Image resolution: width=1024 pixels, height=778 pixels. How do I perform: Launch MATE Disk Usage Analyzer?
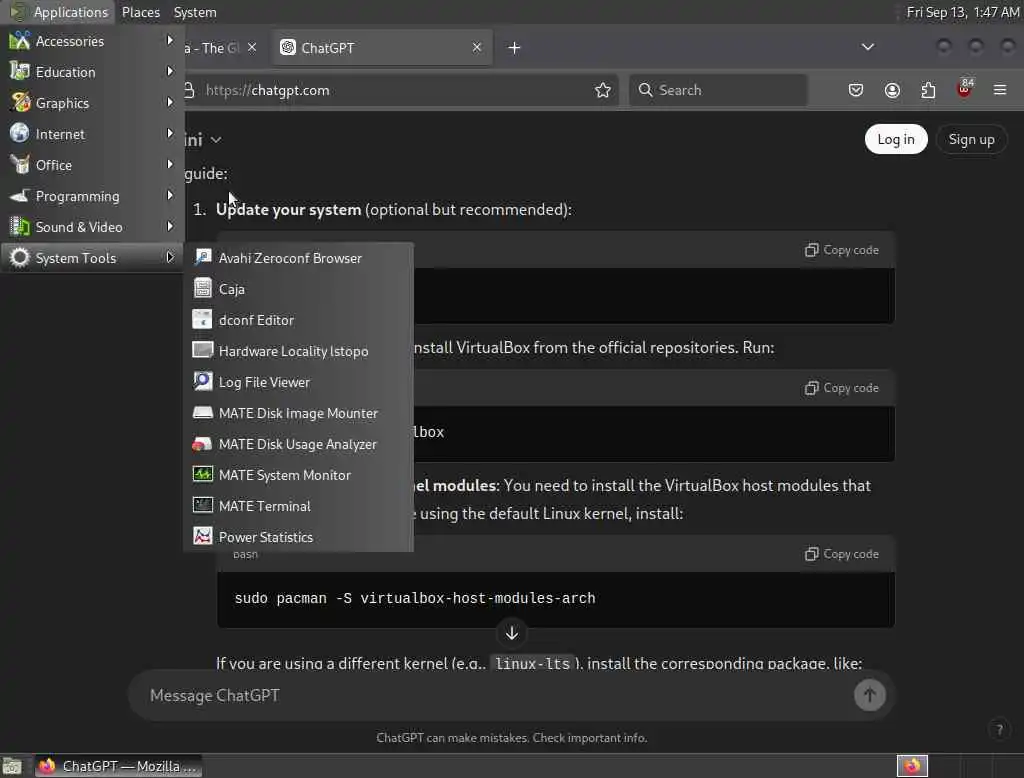[x=298, y=444]
